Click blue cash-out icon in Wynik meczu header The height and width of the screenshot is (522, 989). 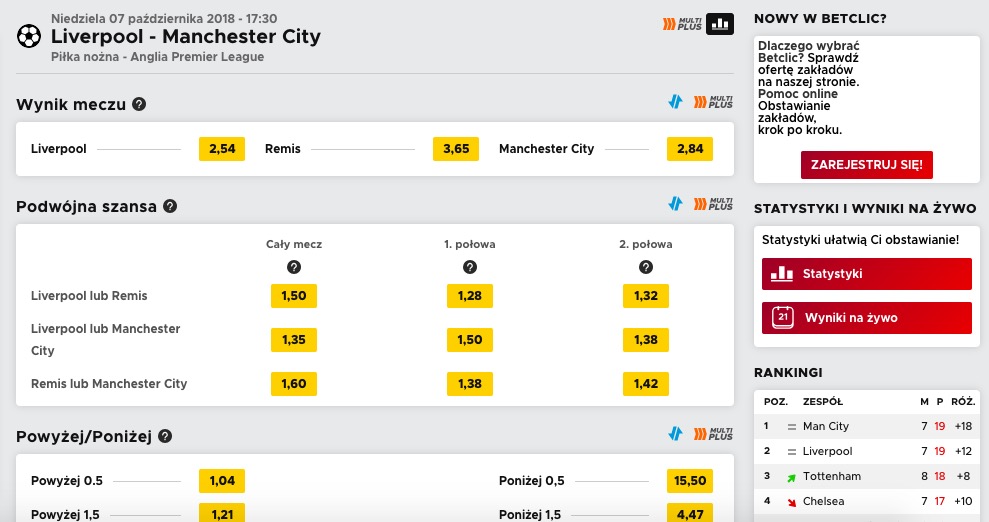tap(676, 102)
